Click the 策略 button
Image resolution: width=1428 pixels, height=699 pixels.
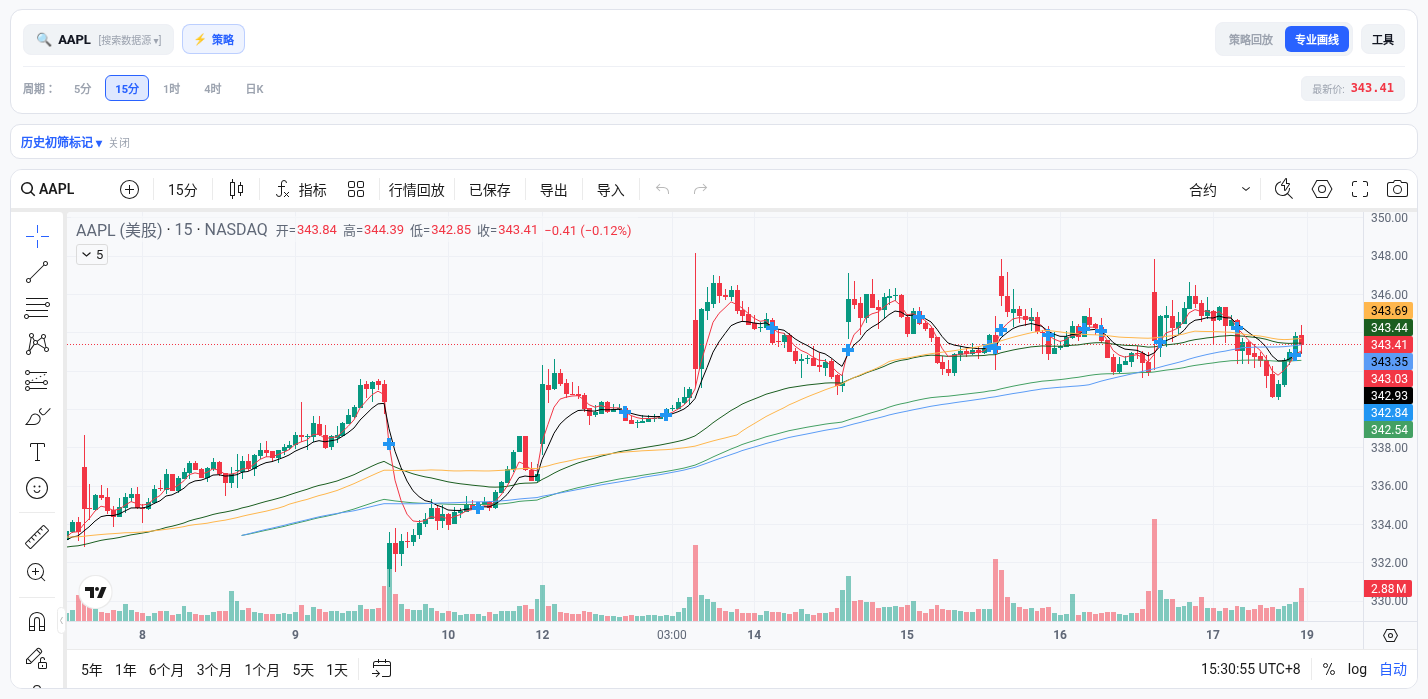tap(213, 39)
